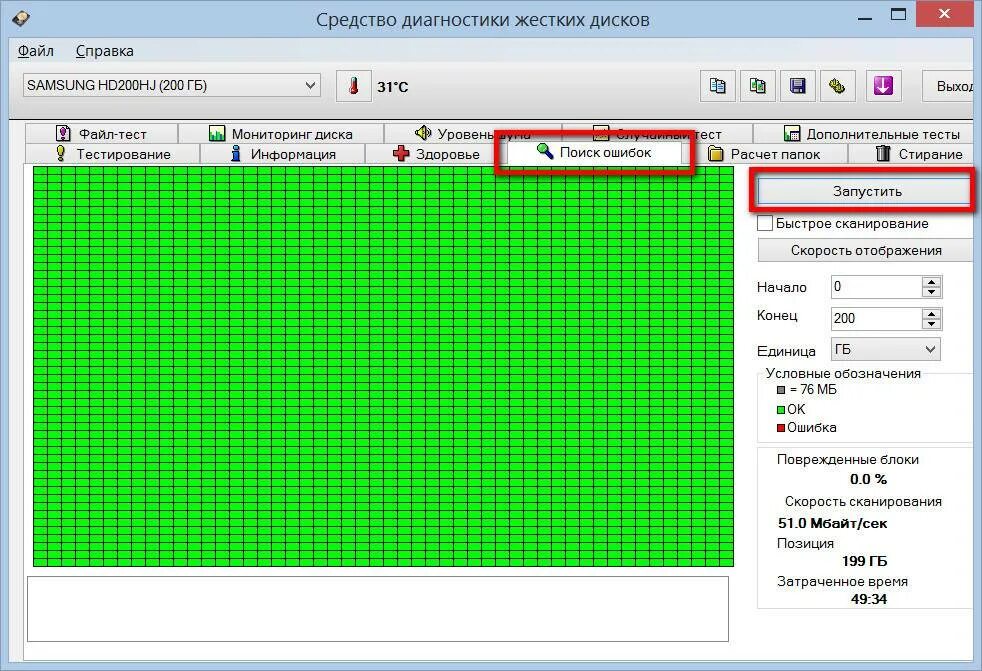Click the Позиция label
982x671 pixels.
(805, 543)
